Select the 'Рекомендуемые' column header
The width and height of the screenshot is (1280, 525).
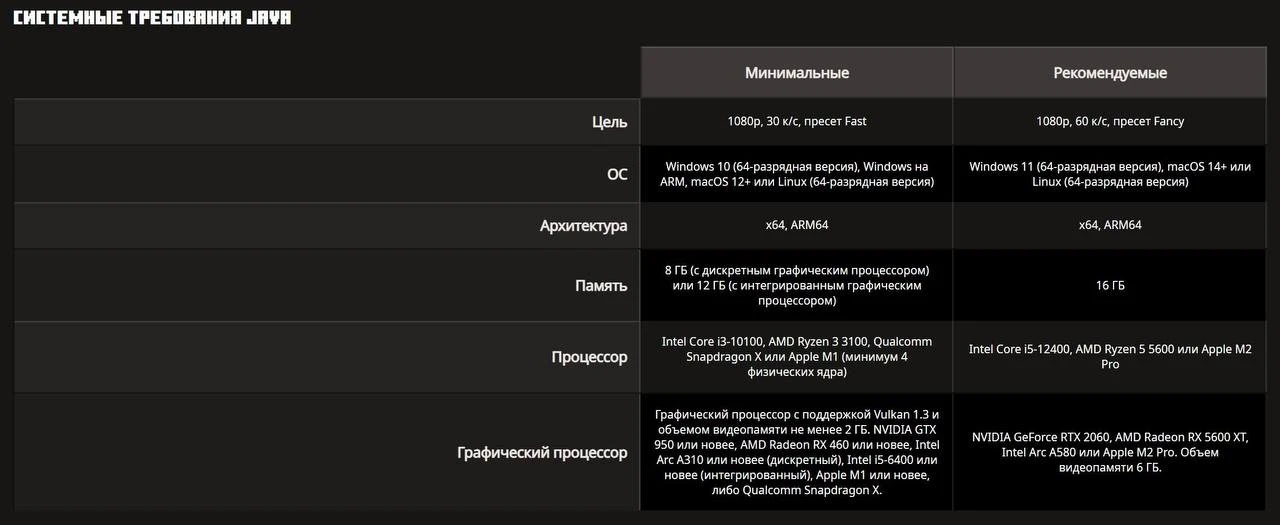tap(1110, 73)
